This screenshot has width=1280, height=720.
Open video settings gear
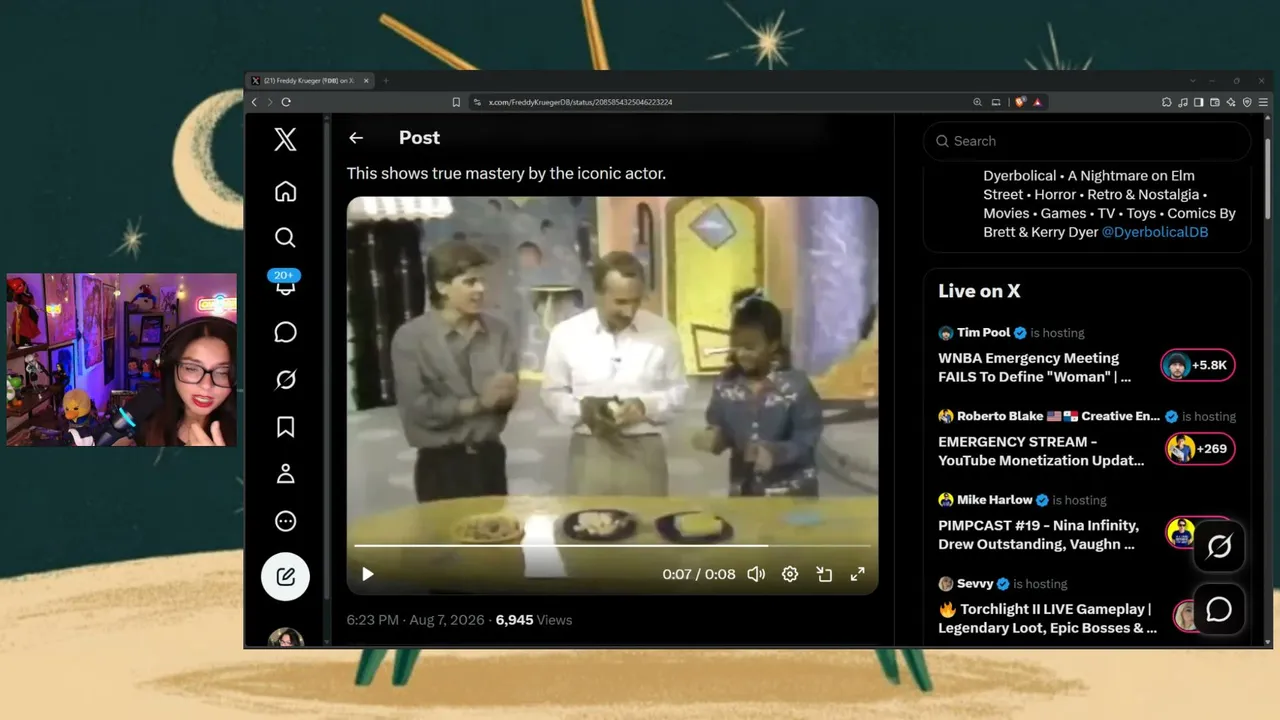tap(790, 574)
